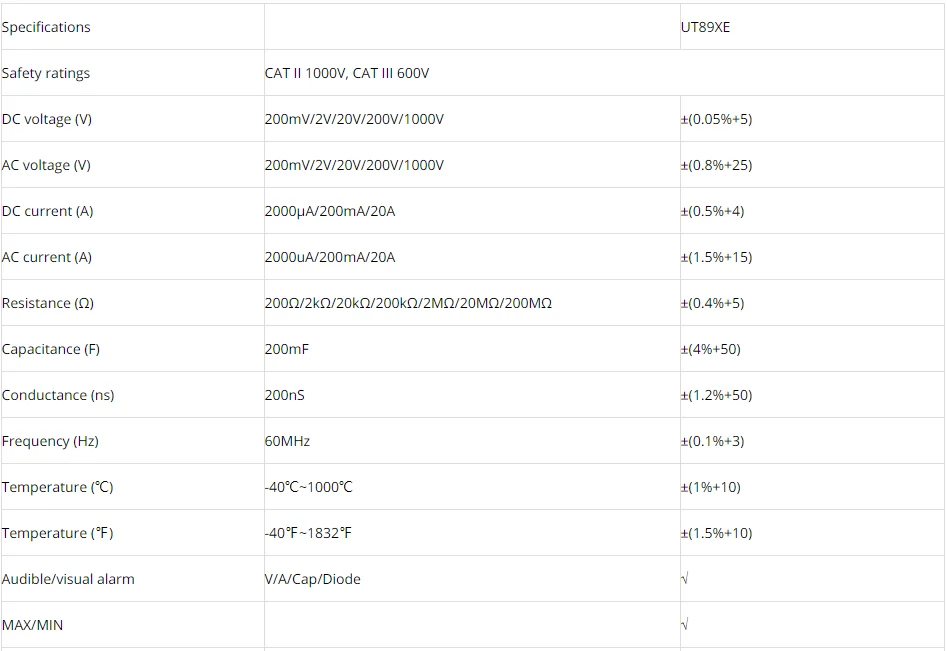Click the checkmark in MAX/MIN row
This screenshot has height=651, width=947.
(685, 625)
